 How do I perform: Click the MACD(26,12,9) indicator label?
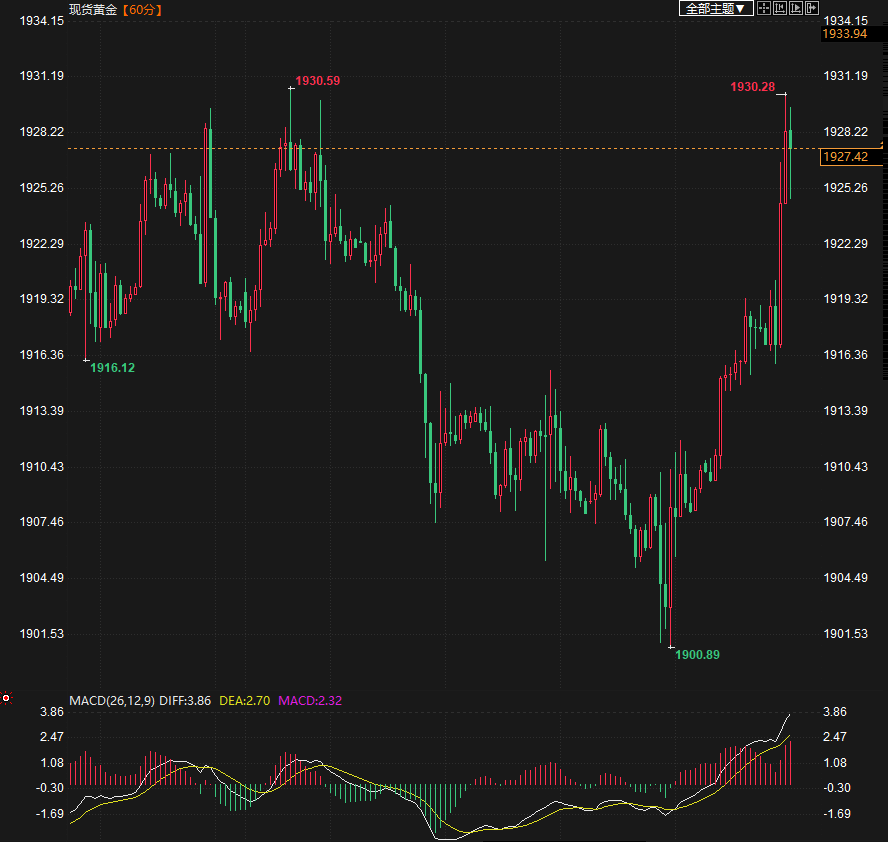coord(111,701)
